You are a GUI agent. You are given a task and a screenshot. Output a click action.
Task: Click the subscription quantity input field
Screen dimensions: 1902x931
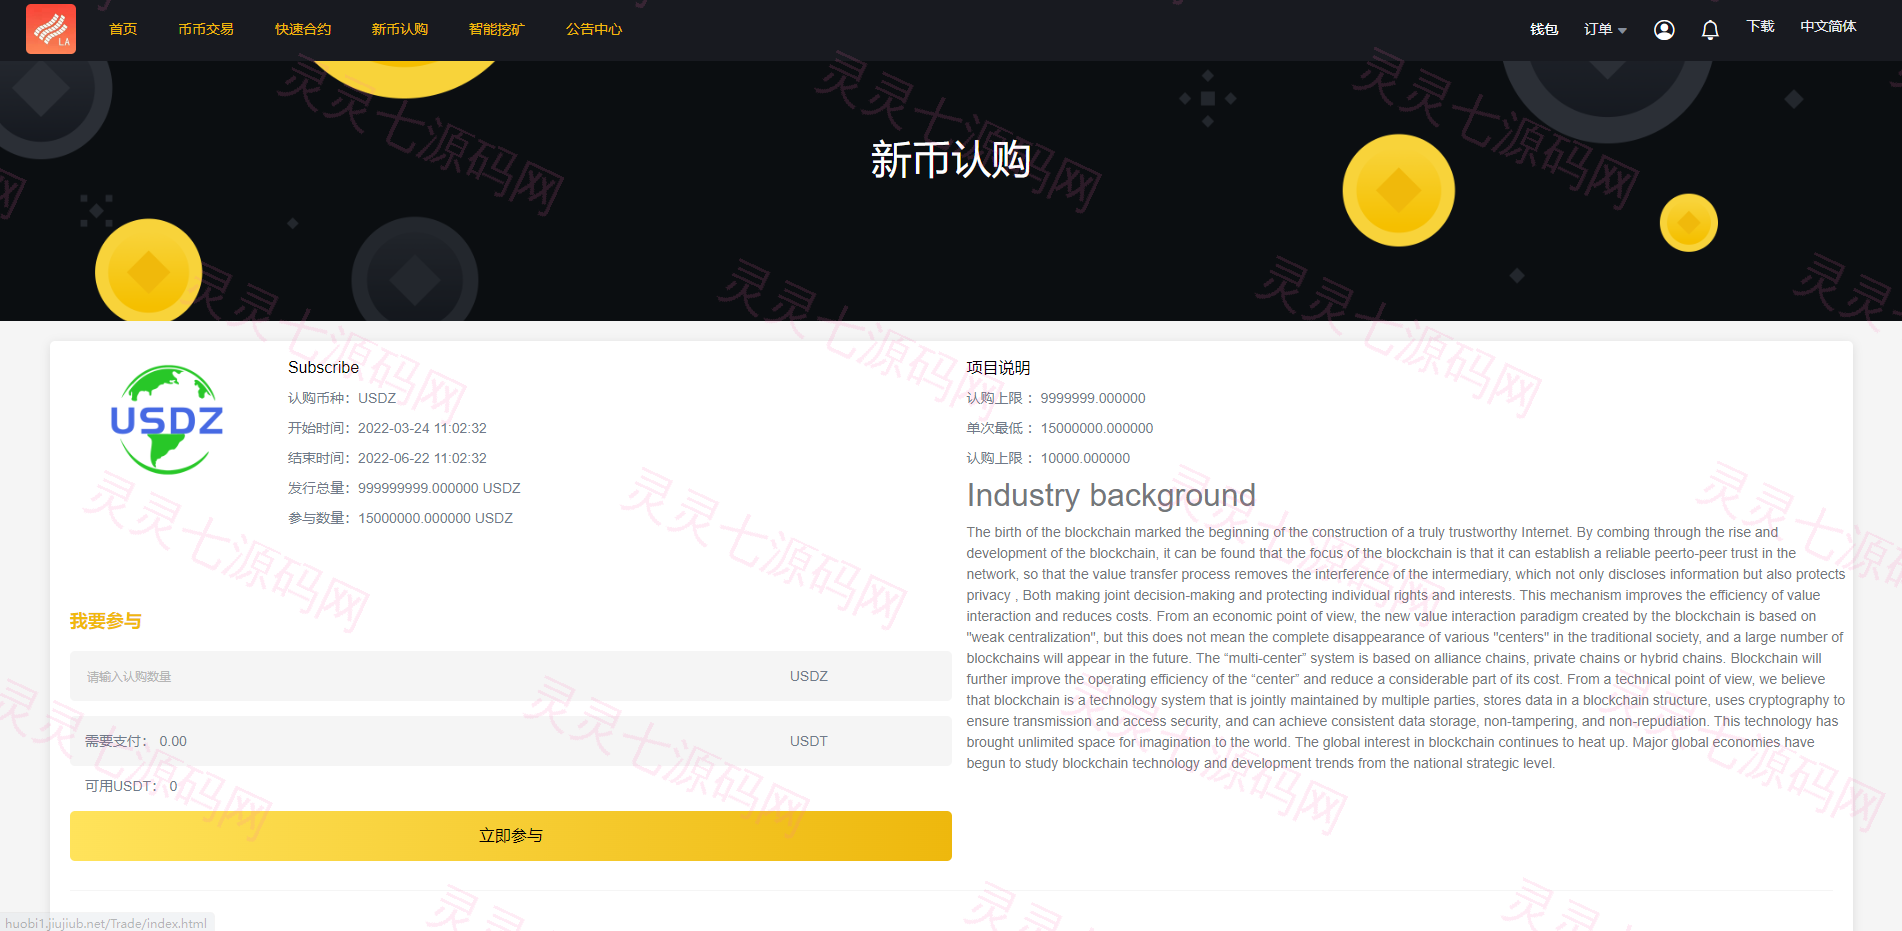pos(510,676)
